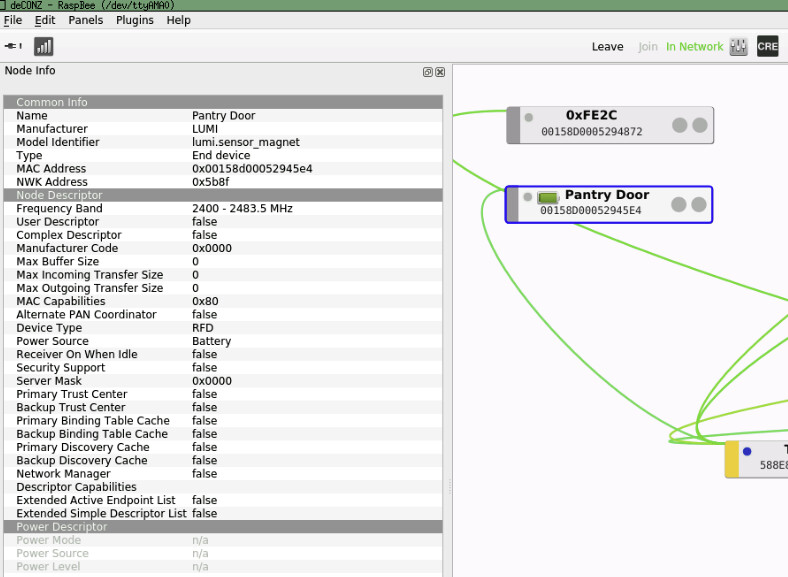Click the battery icon on Pantry Door node
The height and width of the screenshot is (577, 788).
548,197
